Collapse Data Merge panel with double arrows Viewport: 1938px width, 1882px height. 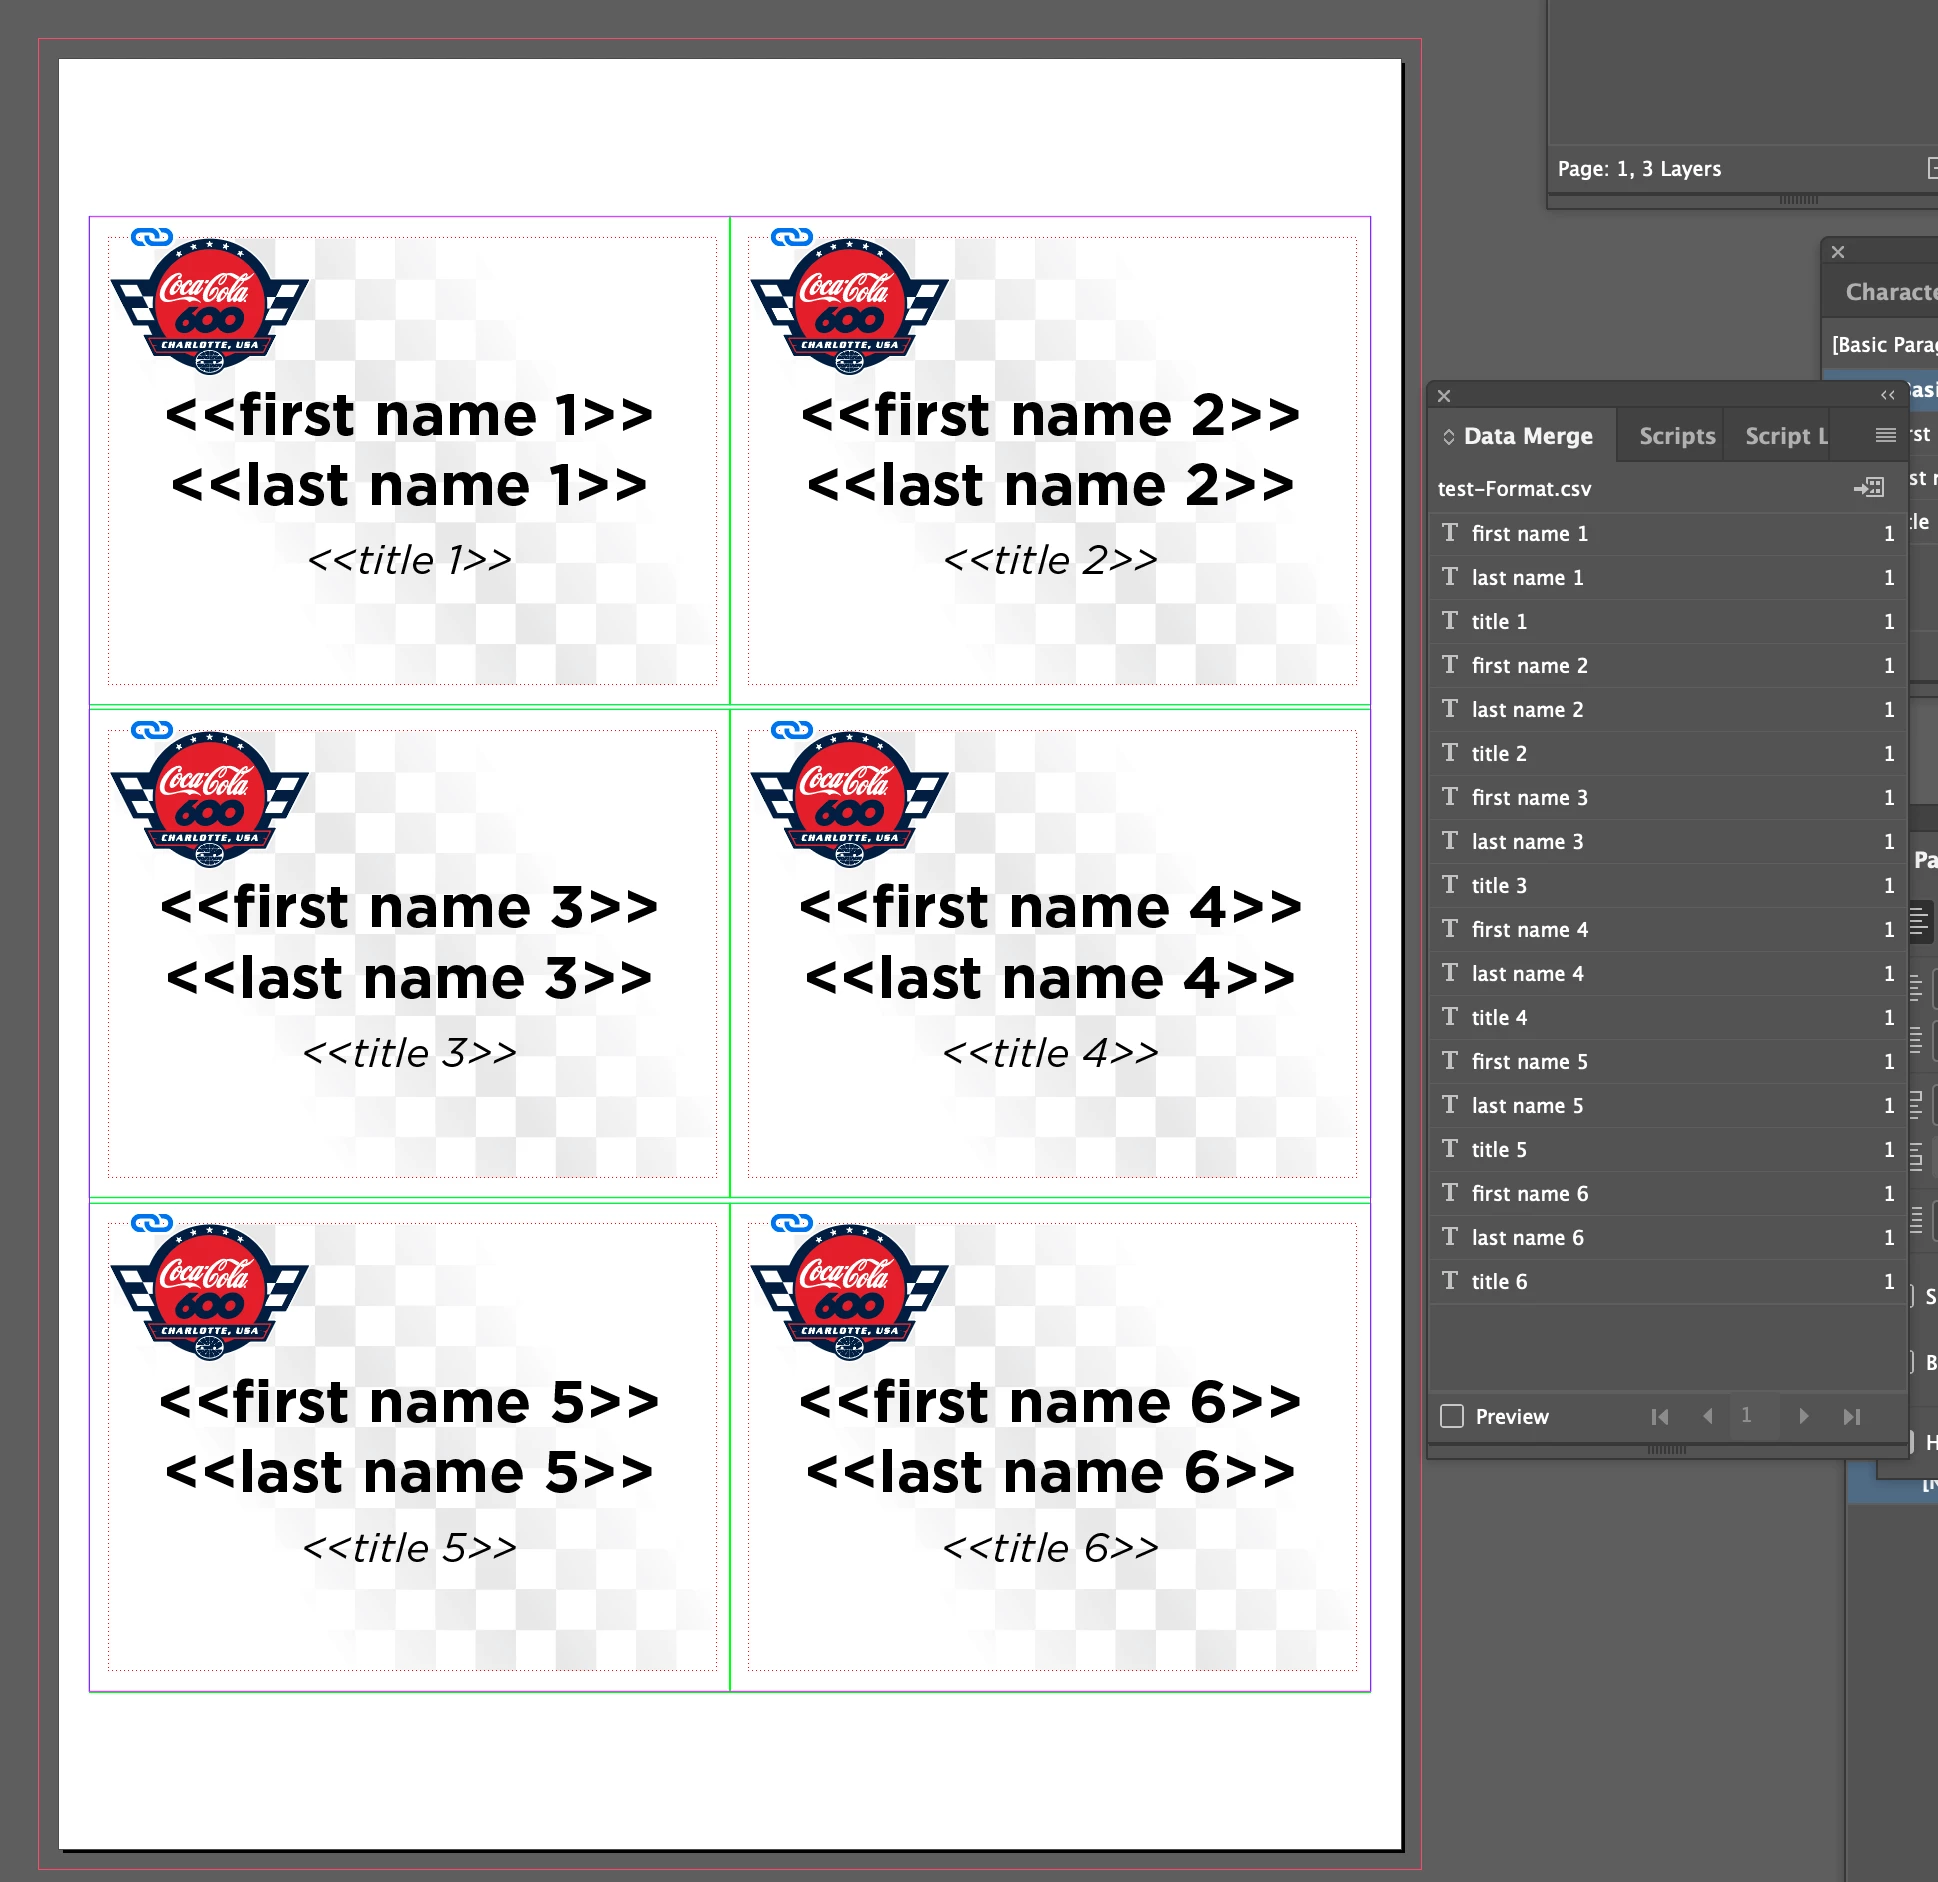(1887, 396)
